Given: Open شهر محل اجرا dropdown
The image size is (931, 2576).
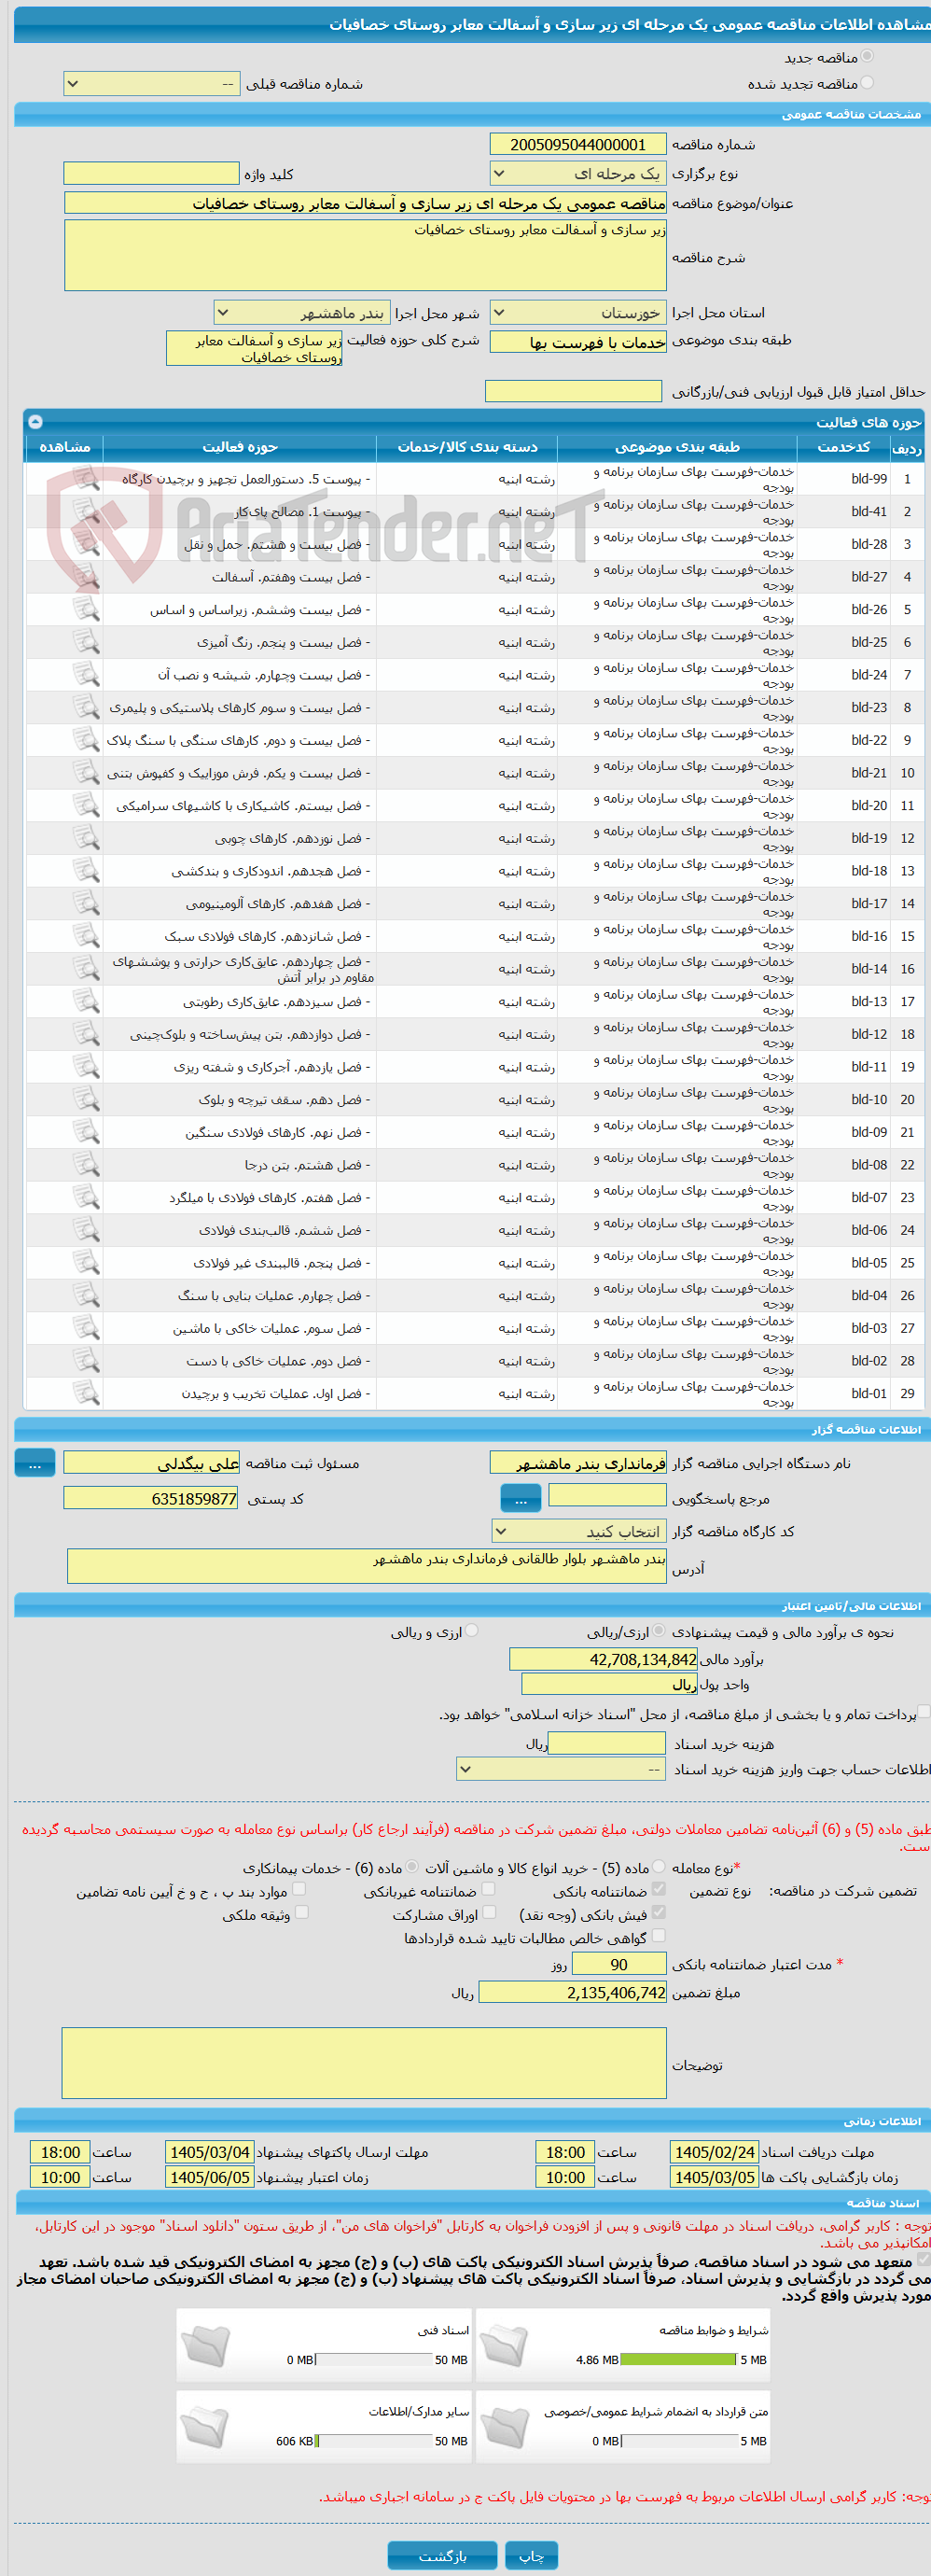Looking at the screenshot, I should (x=301, y=313).
